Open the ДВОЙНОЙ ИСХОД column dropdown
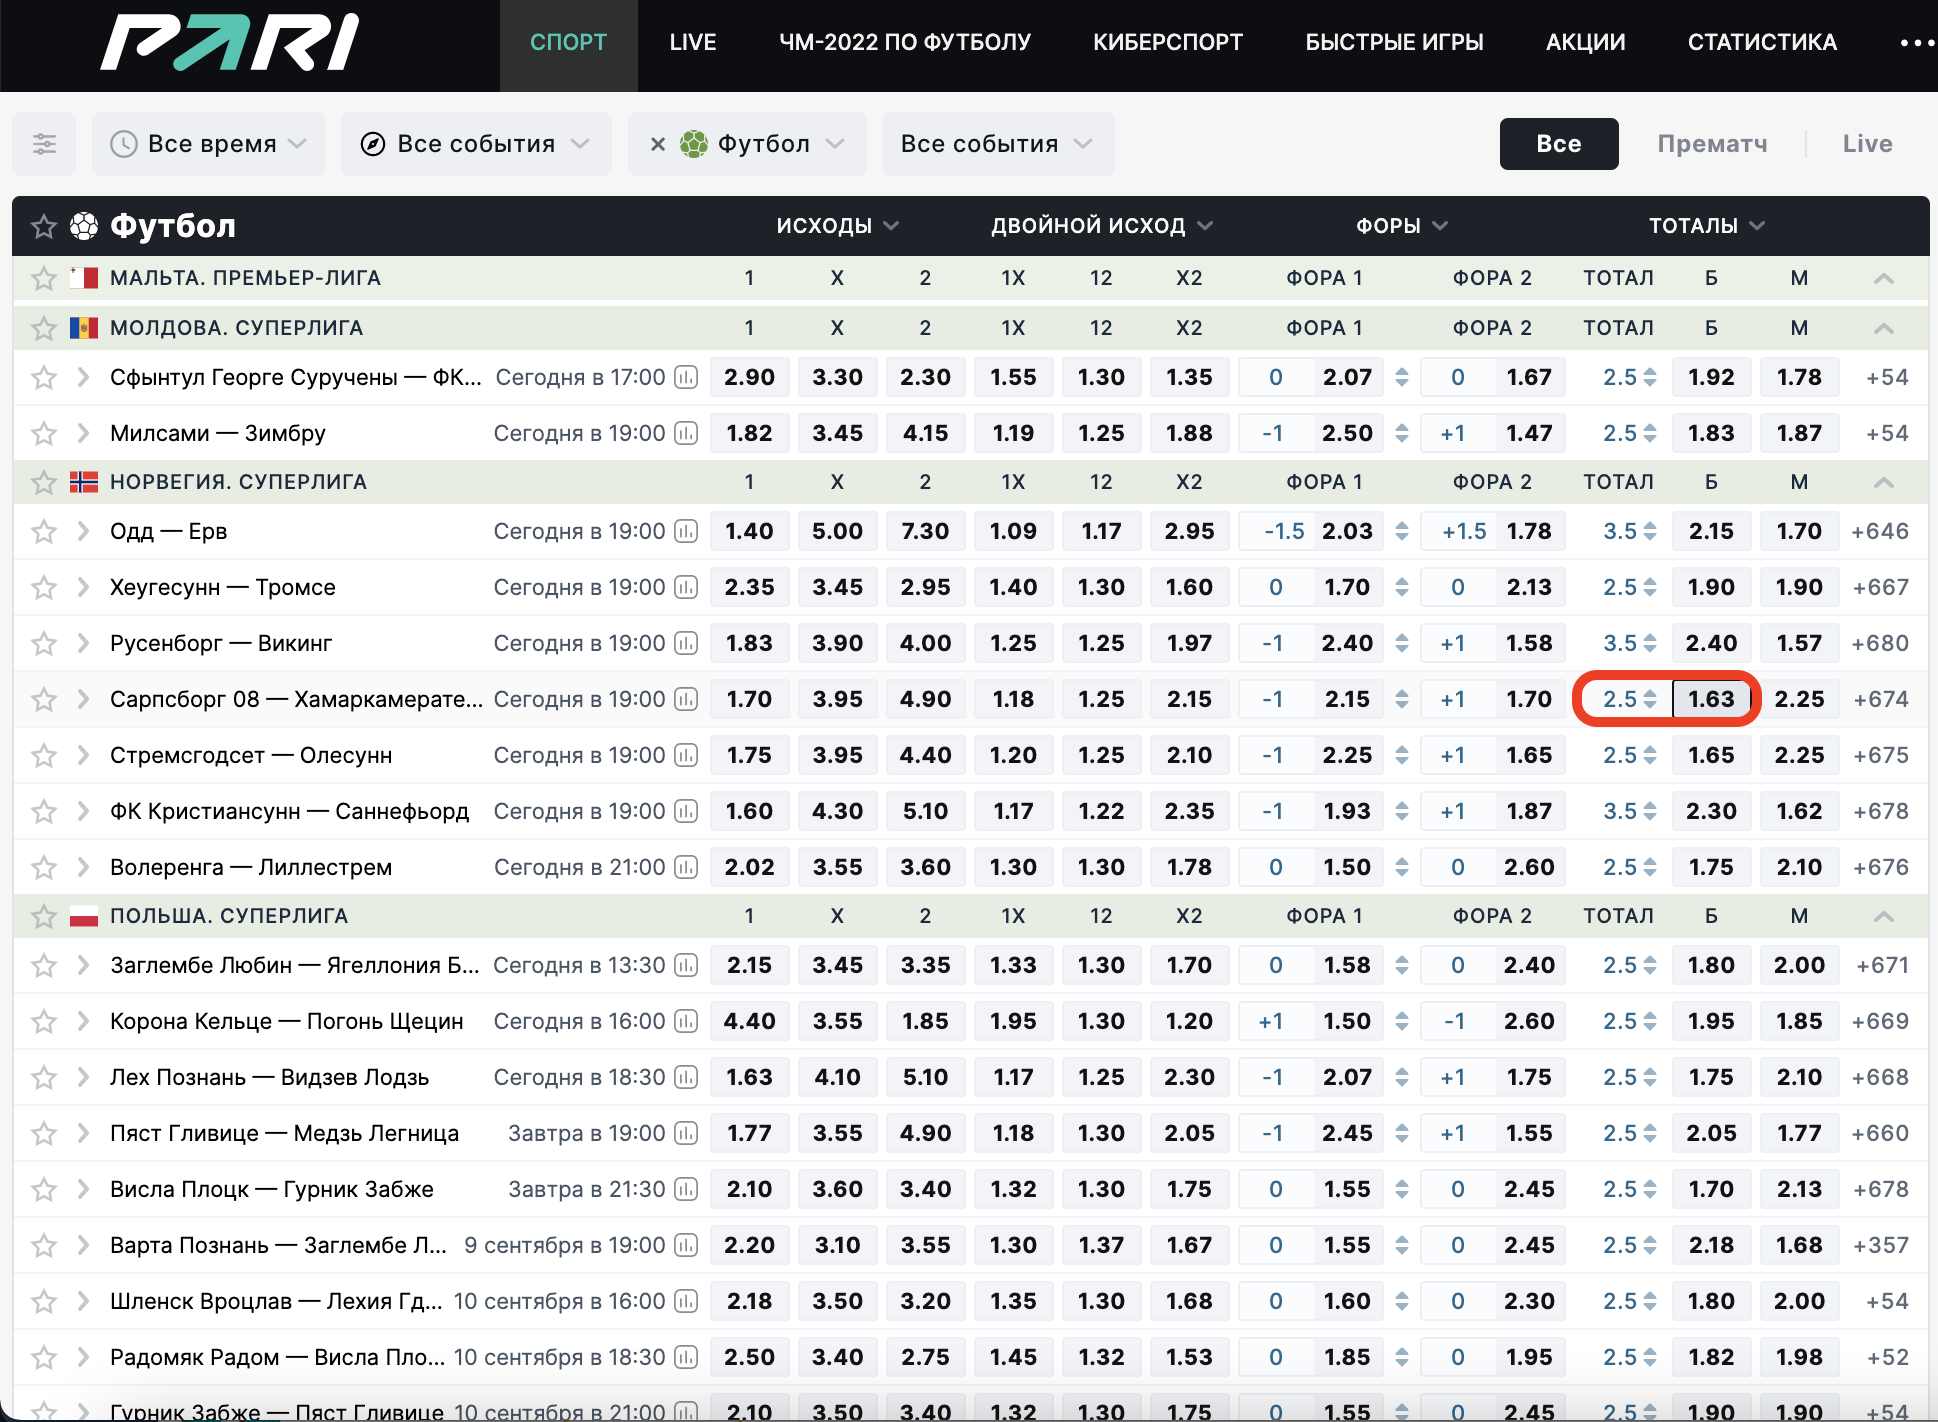This screenshot has height=1422, width=1938. click(x=1101, y=226)
